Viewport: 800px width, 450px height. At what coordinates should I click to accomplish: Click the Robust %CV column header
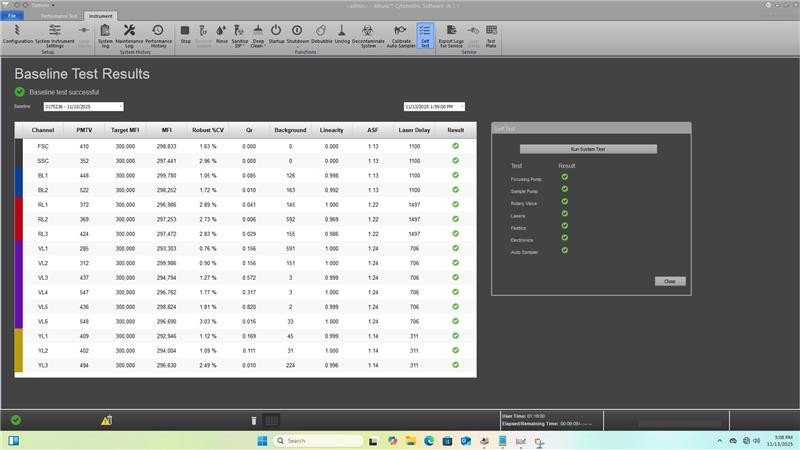[x=207, y=130]
